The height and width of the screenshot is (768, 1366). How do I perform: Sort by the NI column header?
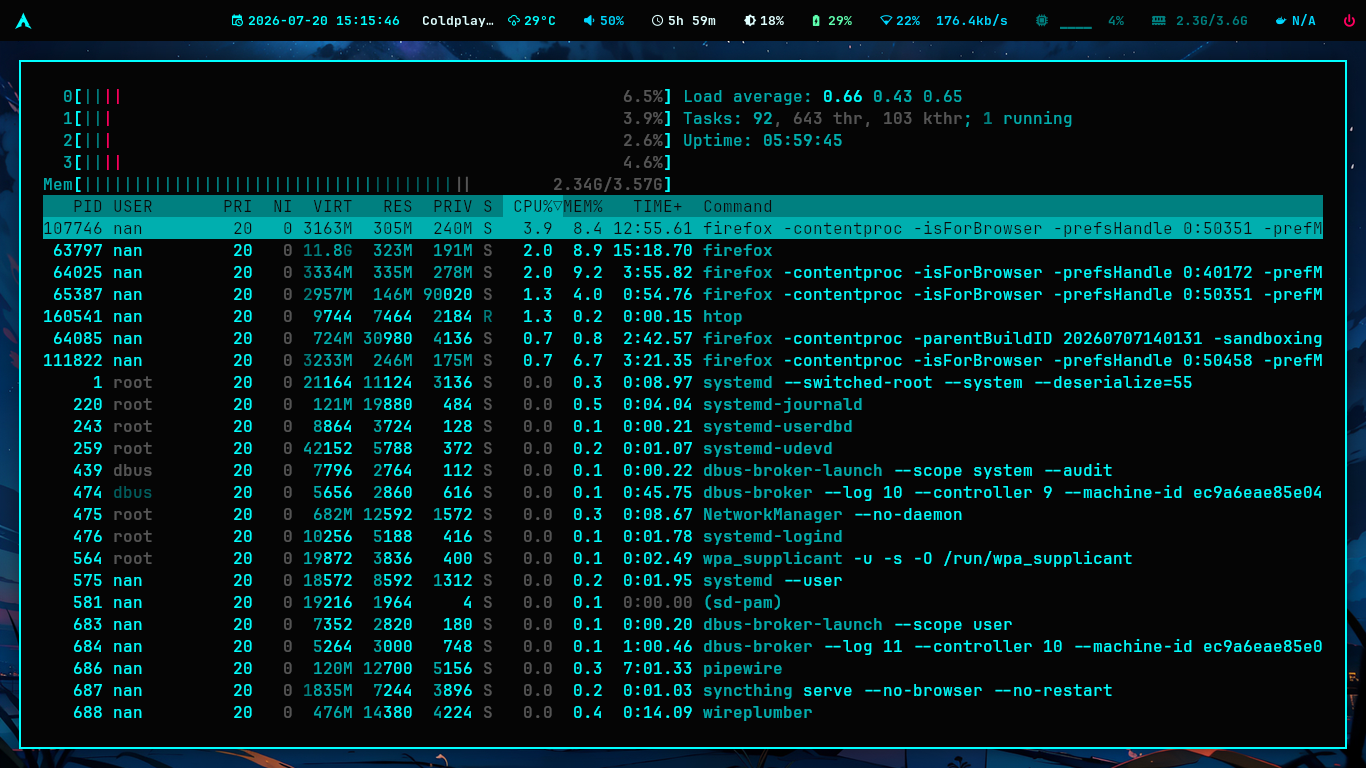[283, 206]
